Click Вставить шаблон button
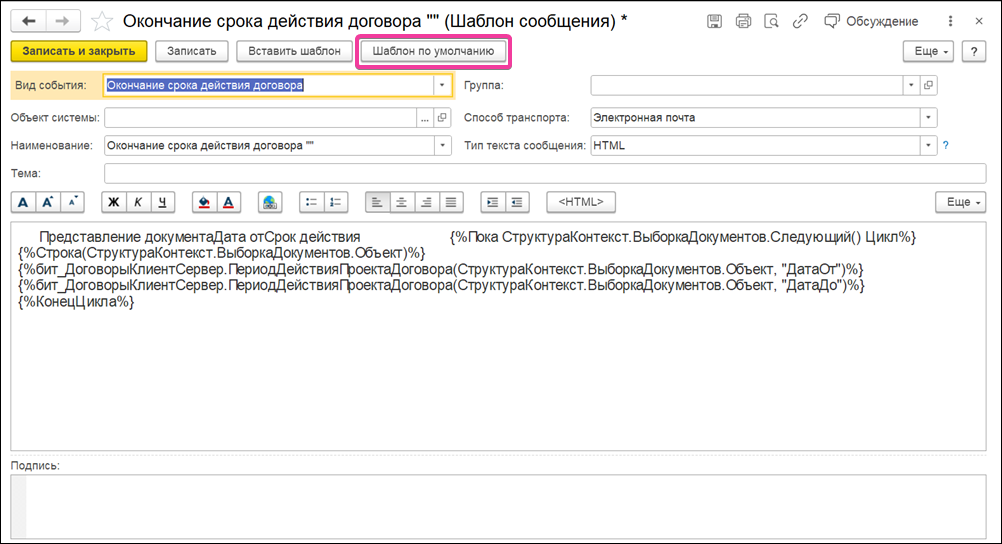 coord(294,51)
